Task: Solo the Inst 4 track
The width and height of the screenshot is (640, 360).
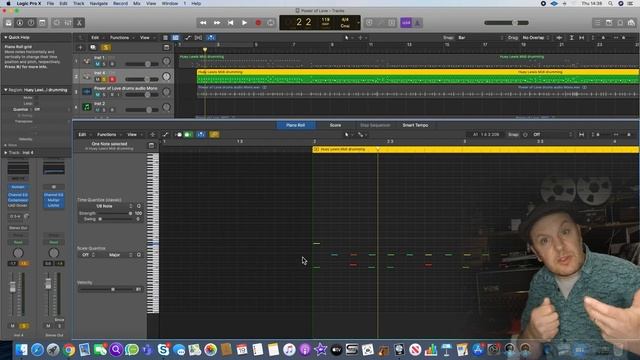Action: (x=104, y=79)
